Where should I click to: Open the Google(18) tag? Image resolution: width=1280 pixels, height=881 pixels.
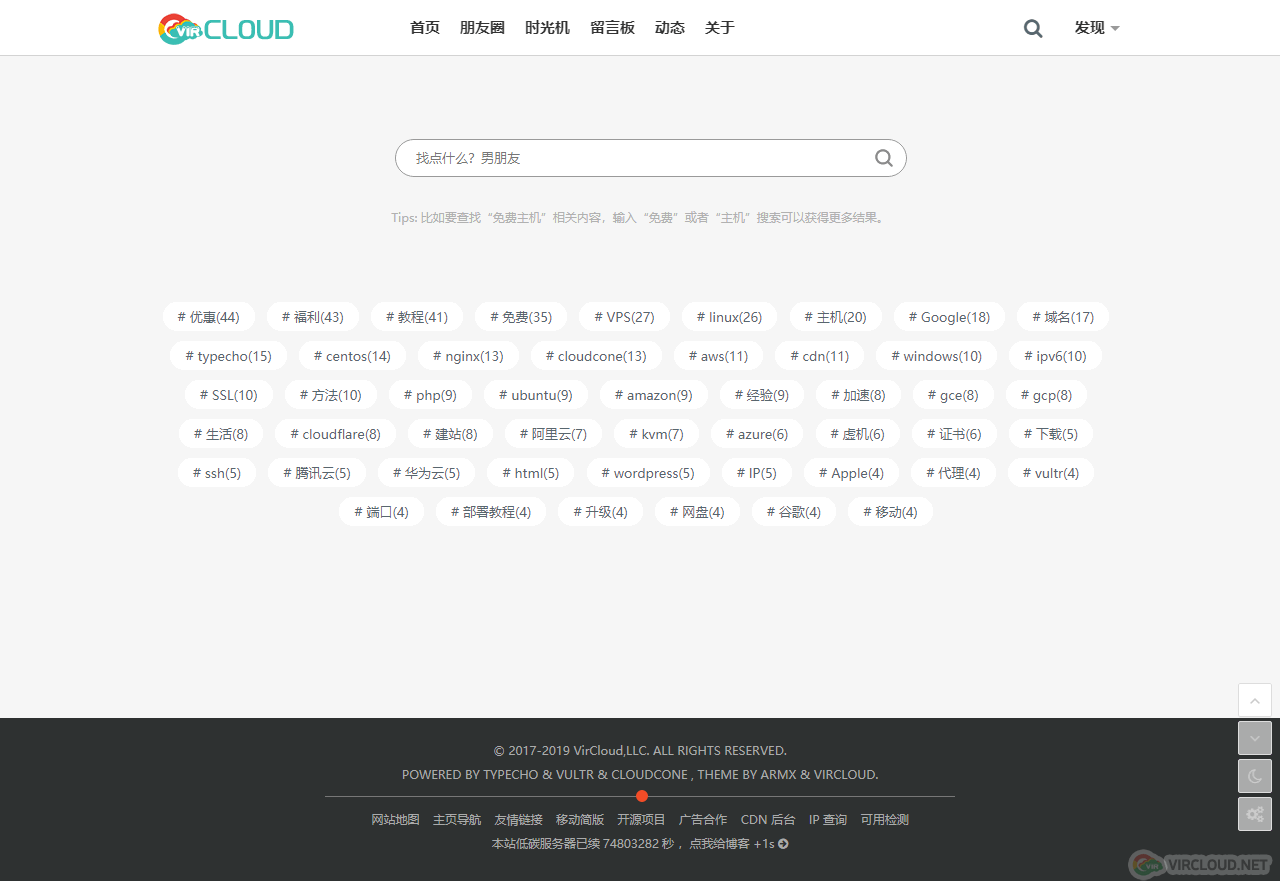(949, 317)
